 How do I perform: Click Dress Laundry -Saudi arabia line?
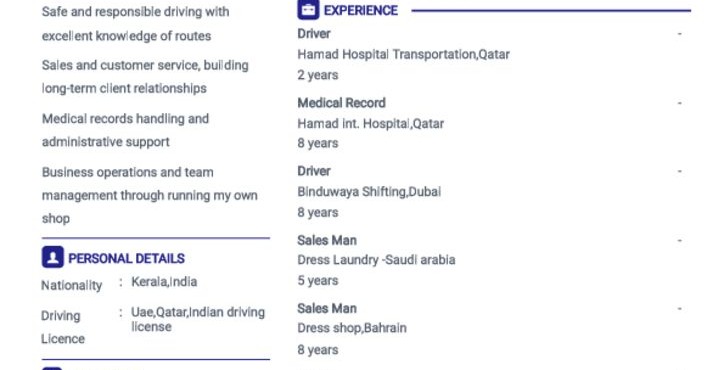[376, 260]
